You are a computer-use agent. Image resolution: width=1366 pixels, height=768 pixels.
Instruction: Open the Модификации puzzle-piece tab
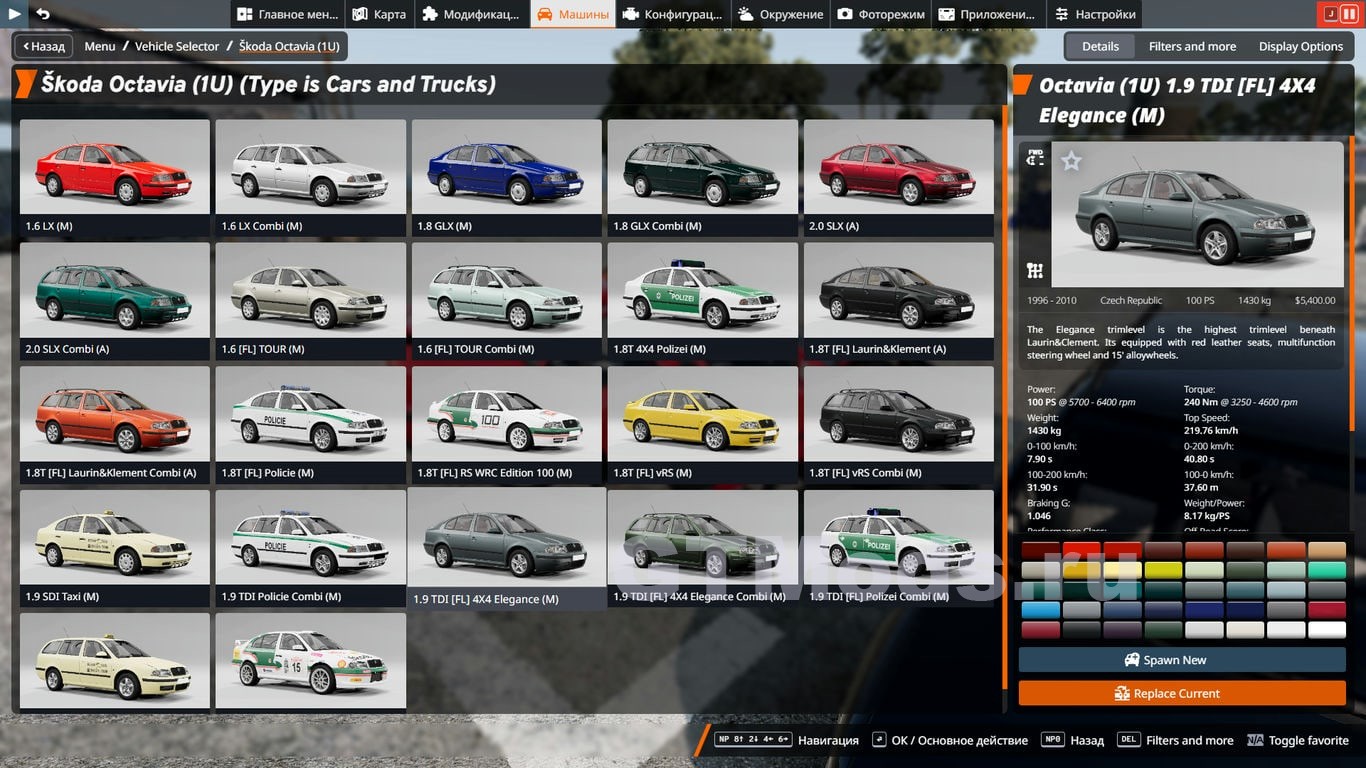471,14
